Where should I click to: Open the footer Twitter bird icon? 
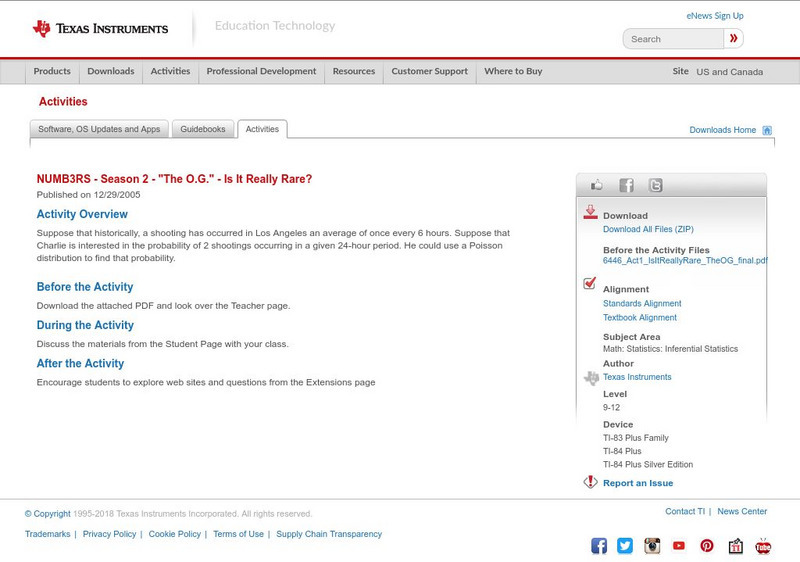click(624, 546)
